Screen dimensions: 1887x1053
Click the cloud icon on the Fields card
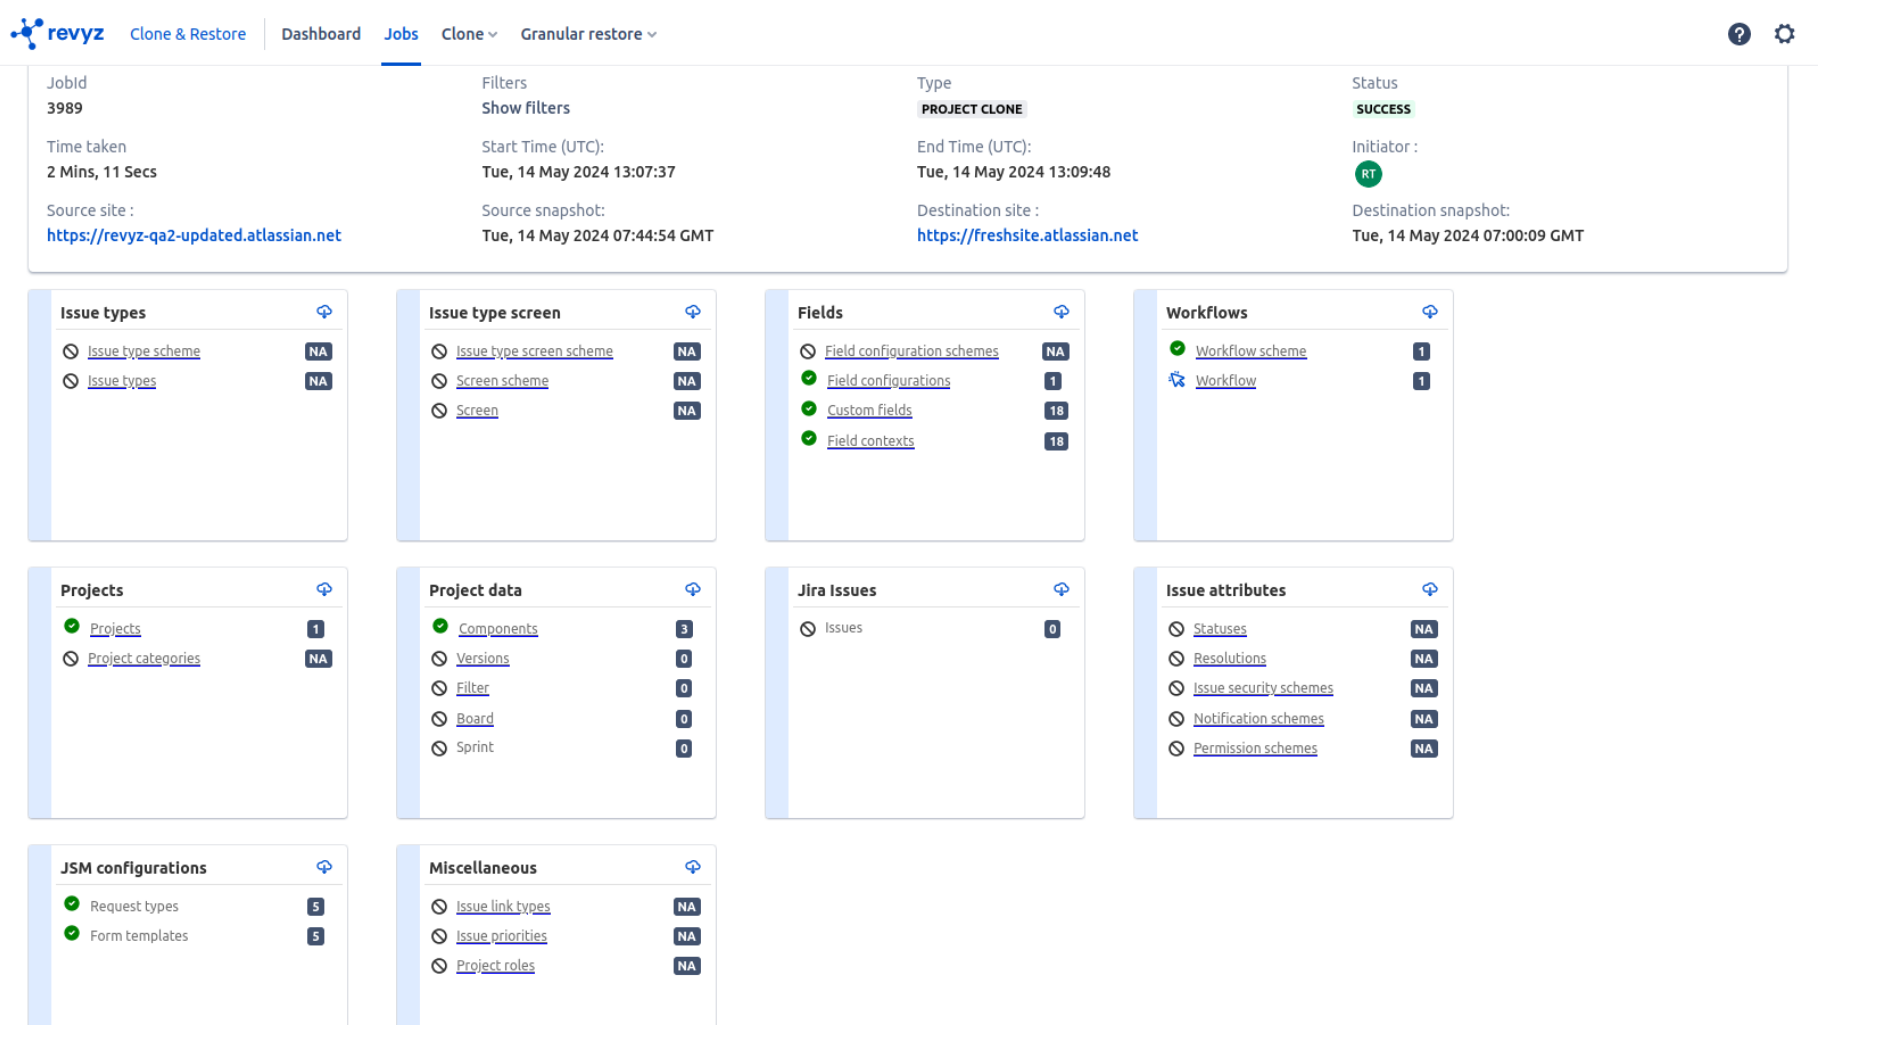[x=1061, y=312]
